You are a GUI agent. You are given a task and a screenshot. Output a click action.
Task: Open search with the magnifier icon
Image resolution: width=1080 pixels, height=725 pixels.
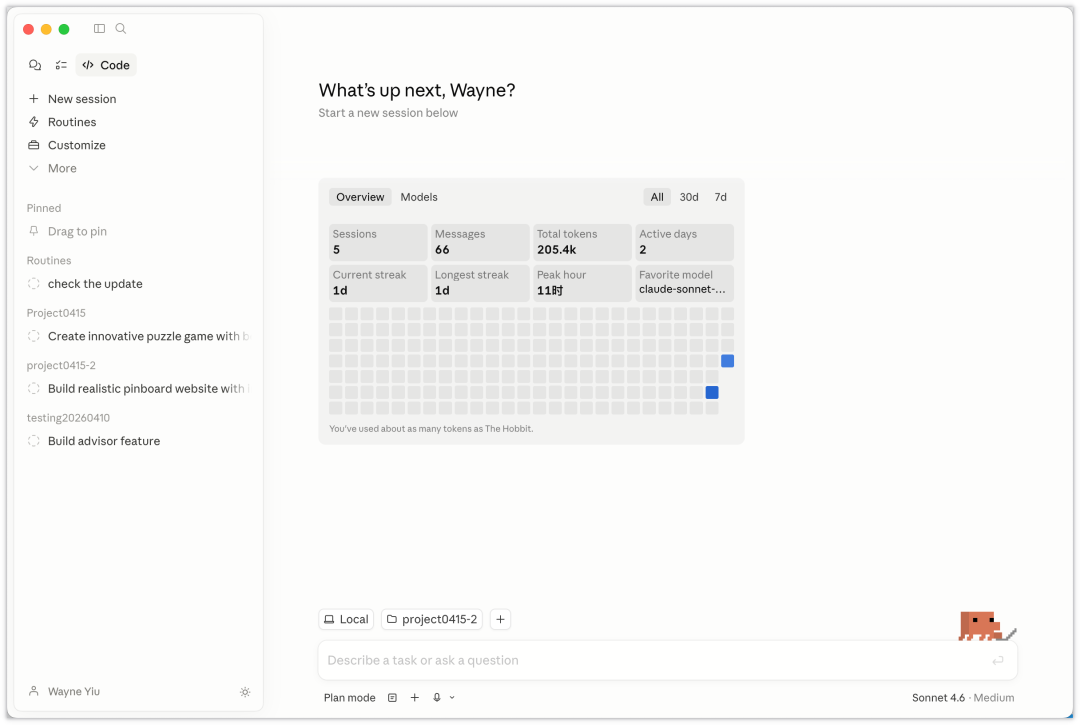(121, 29)
